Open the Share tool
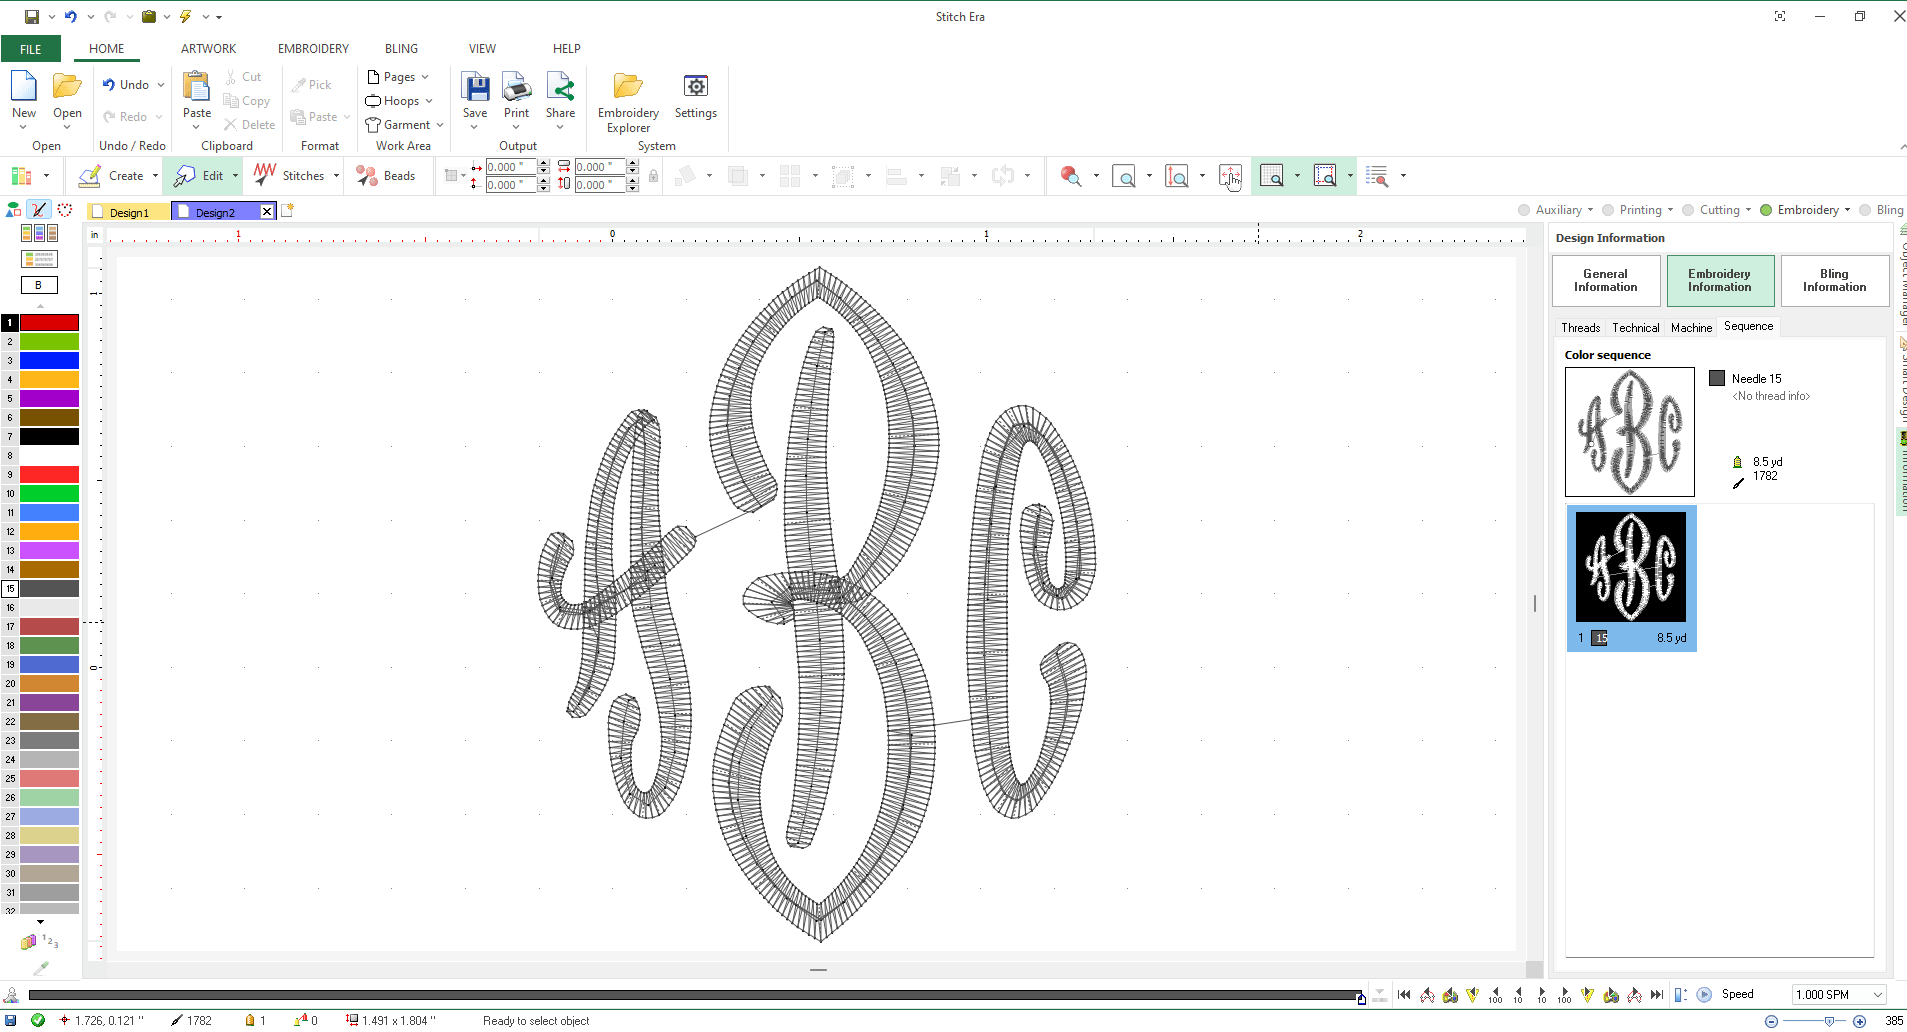 (x=560, y=95)
